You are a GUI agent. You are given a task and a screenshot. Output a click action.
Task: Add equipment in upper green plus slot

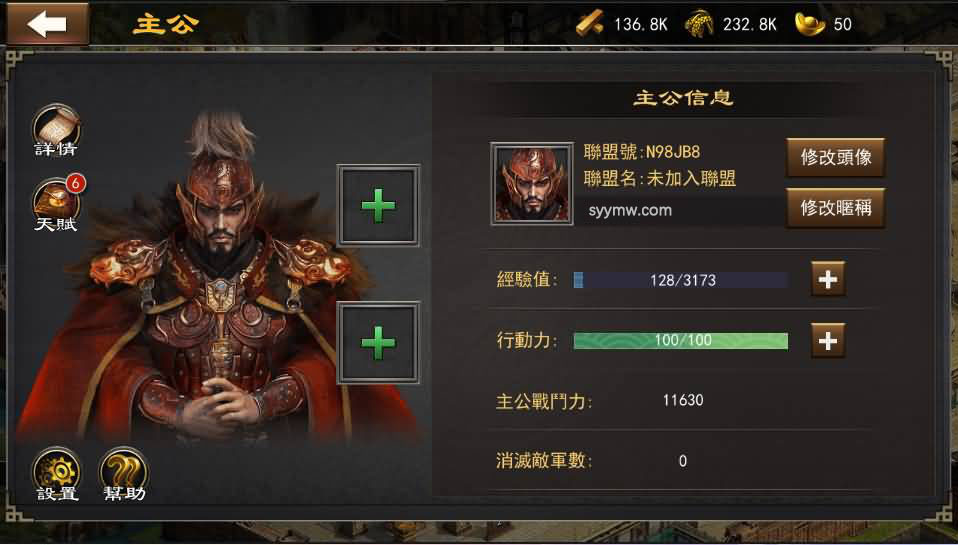(378, 205)
